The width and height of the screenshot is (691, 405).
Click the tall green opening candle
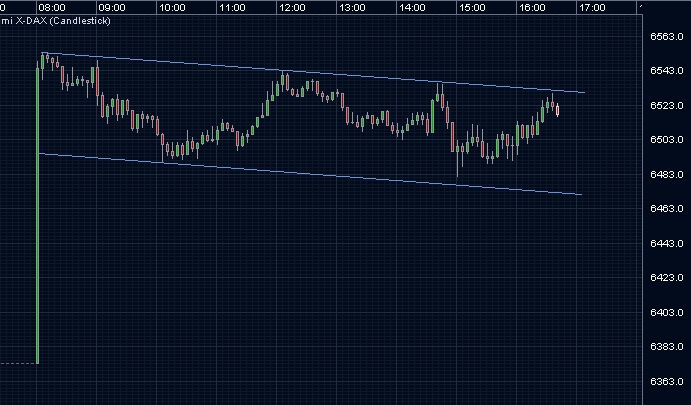click(x=37, y=216)
